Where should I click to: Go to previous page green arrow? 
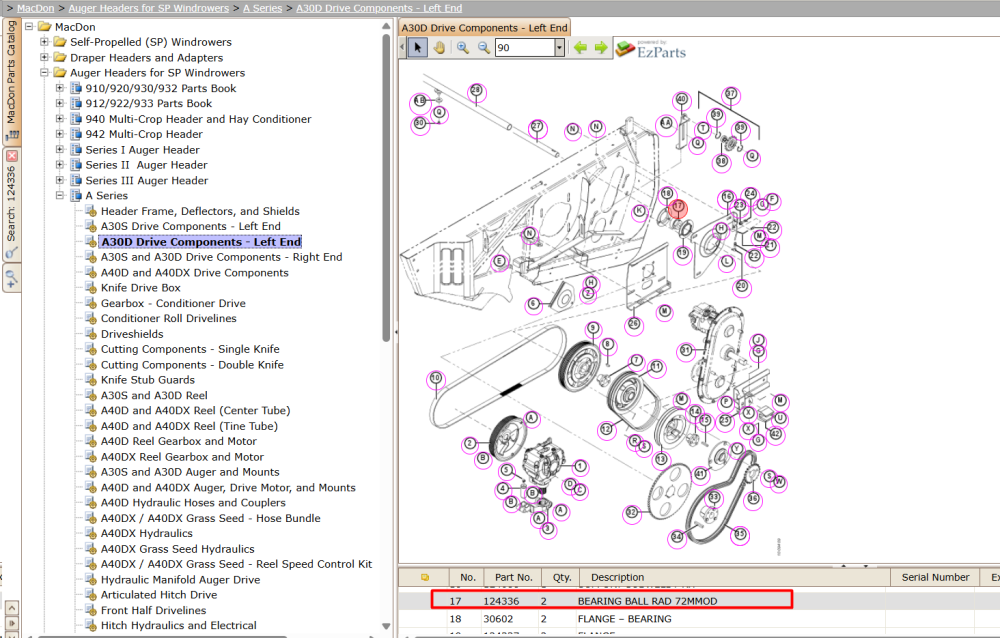tap(580, 48)
